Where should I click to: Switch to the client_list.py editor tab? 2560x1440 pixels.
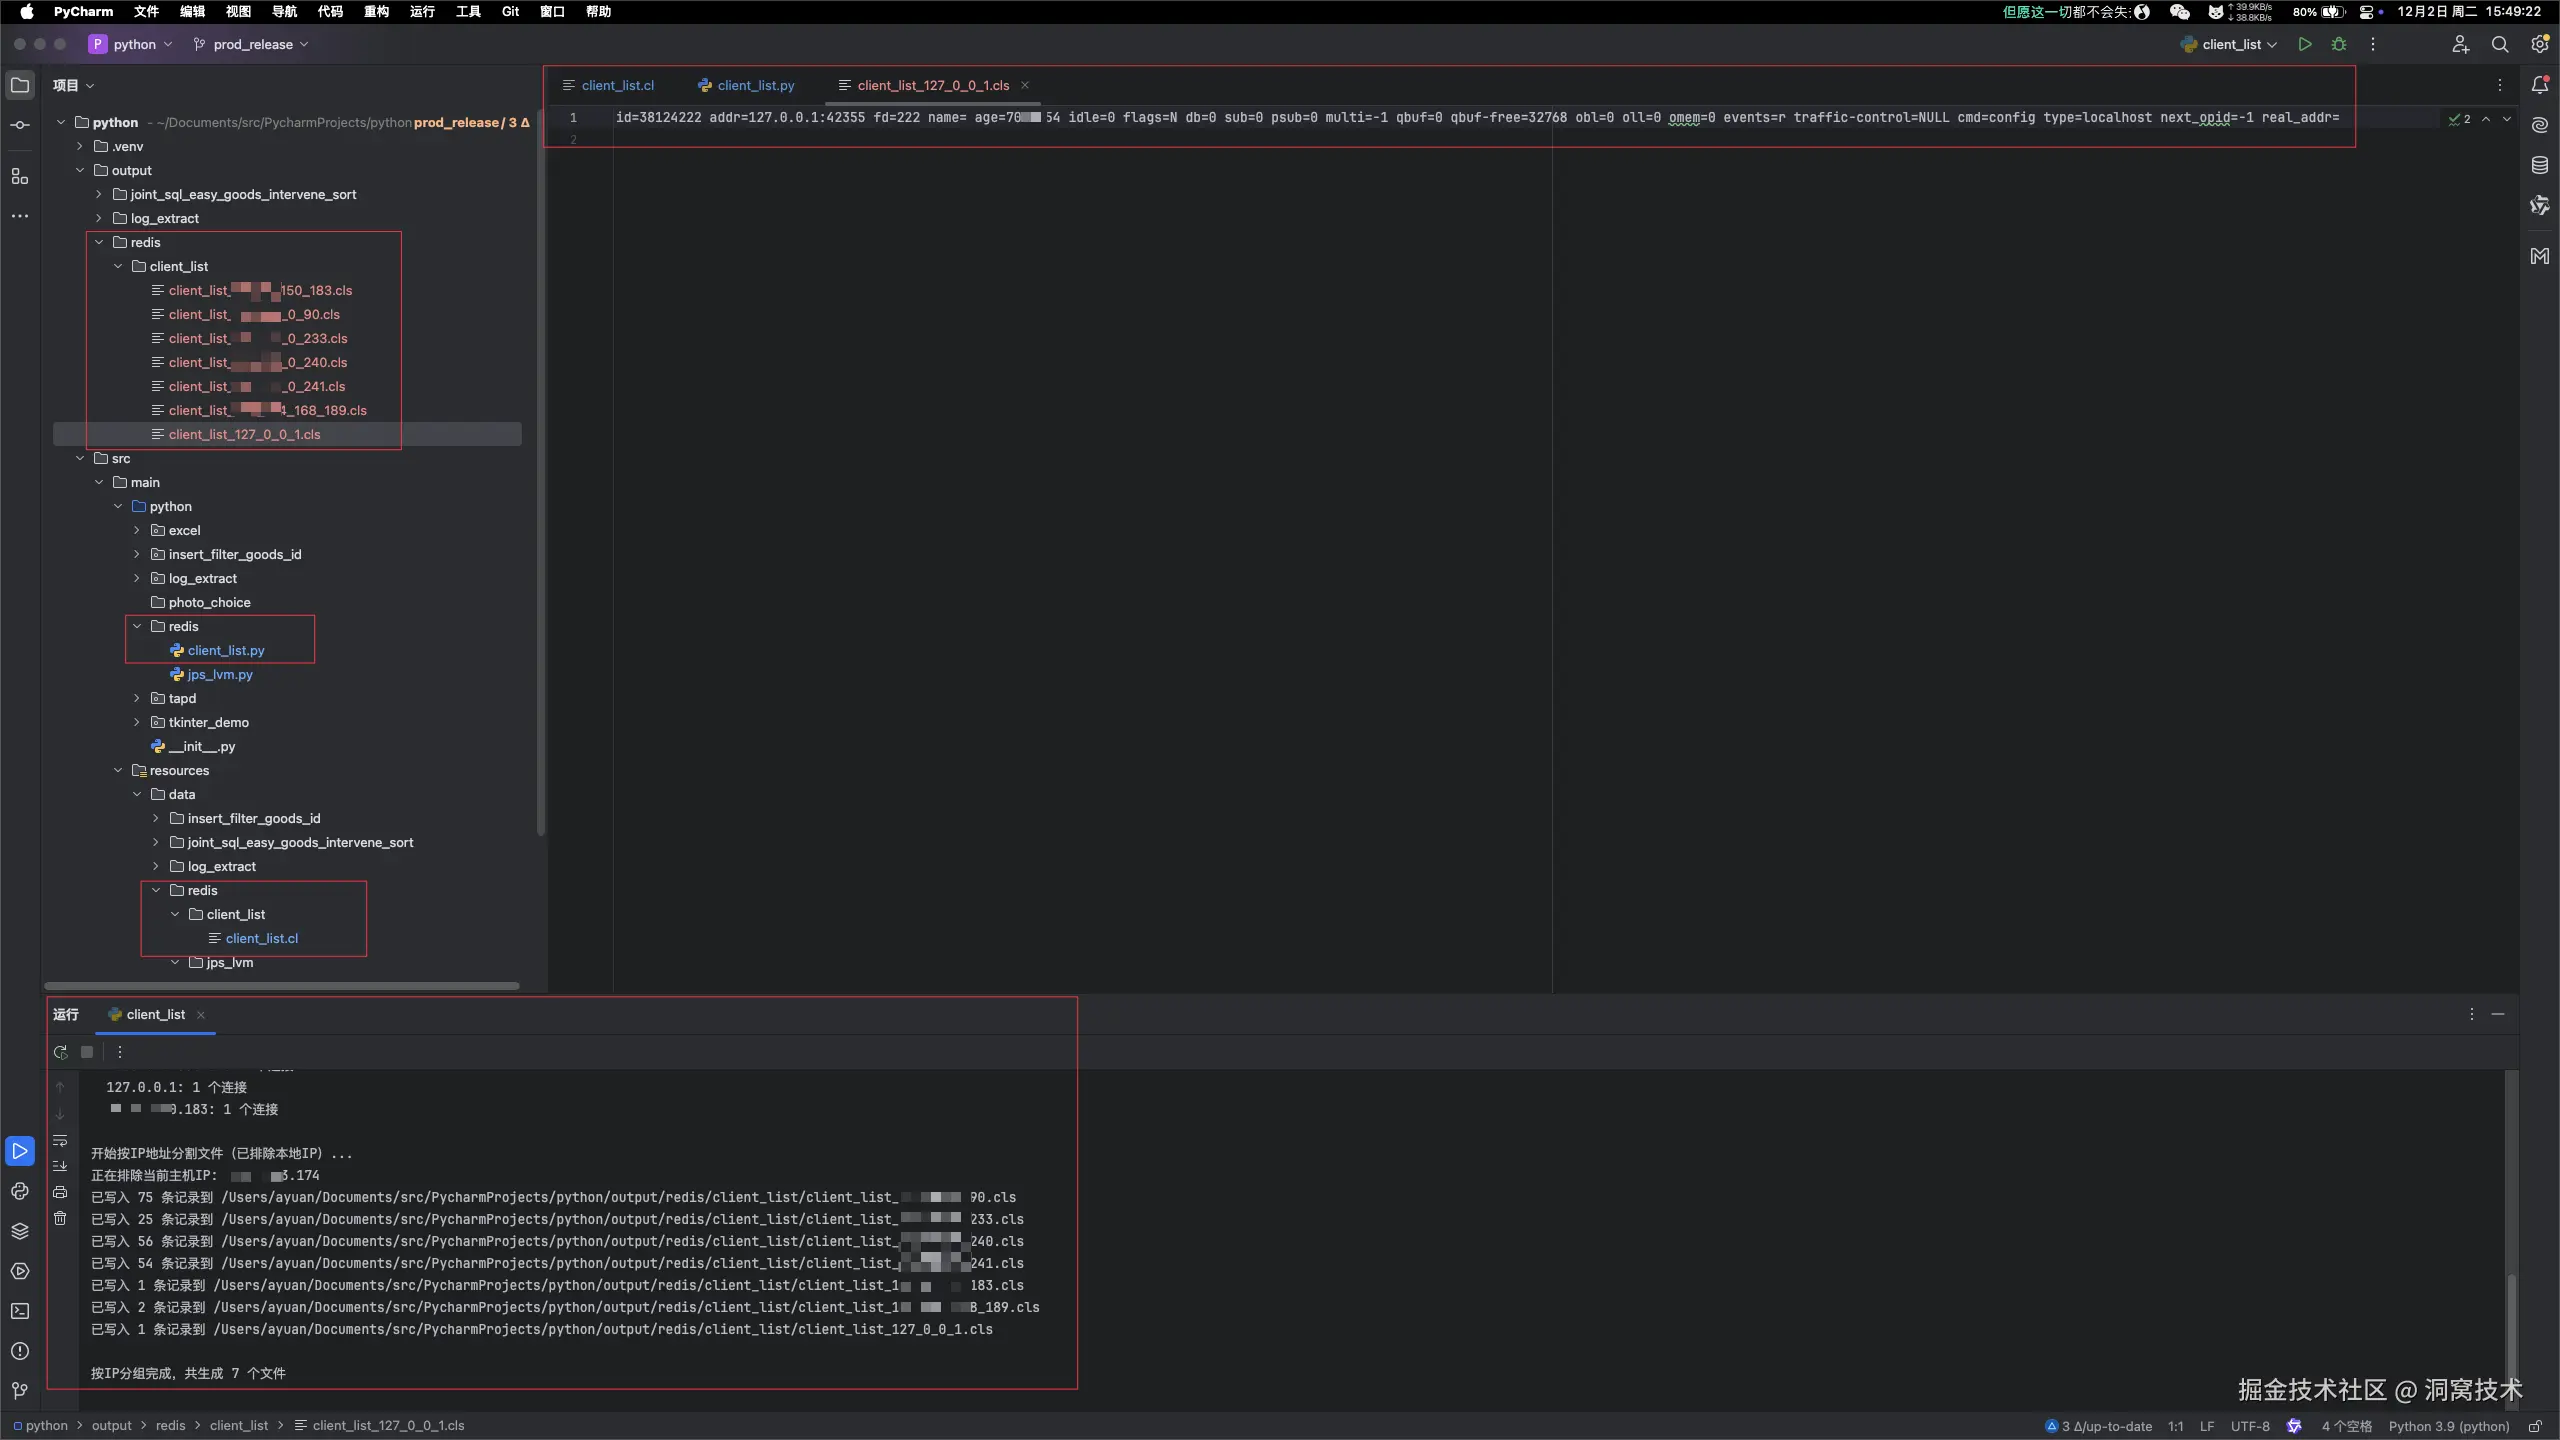click(x=753, y=85)
